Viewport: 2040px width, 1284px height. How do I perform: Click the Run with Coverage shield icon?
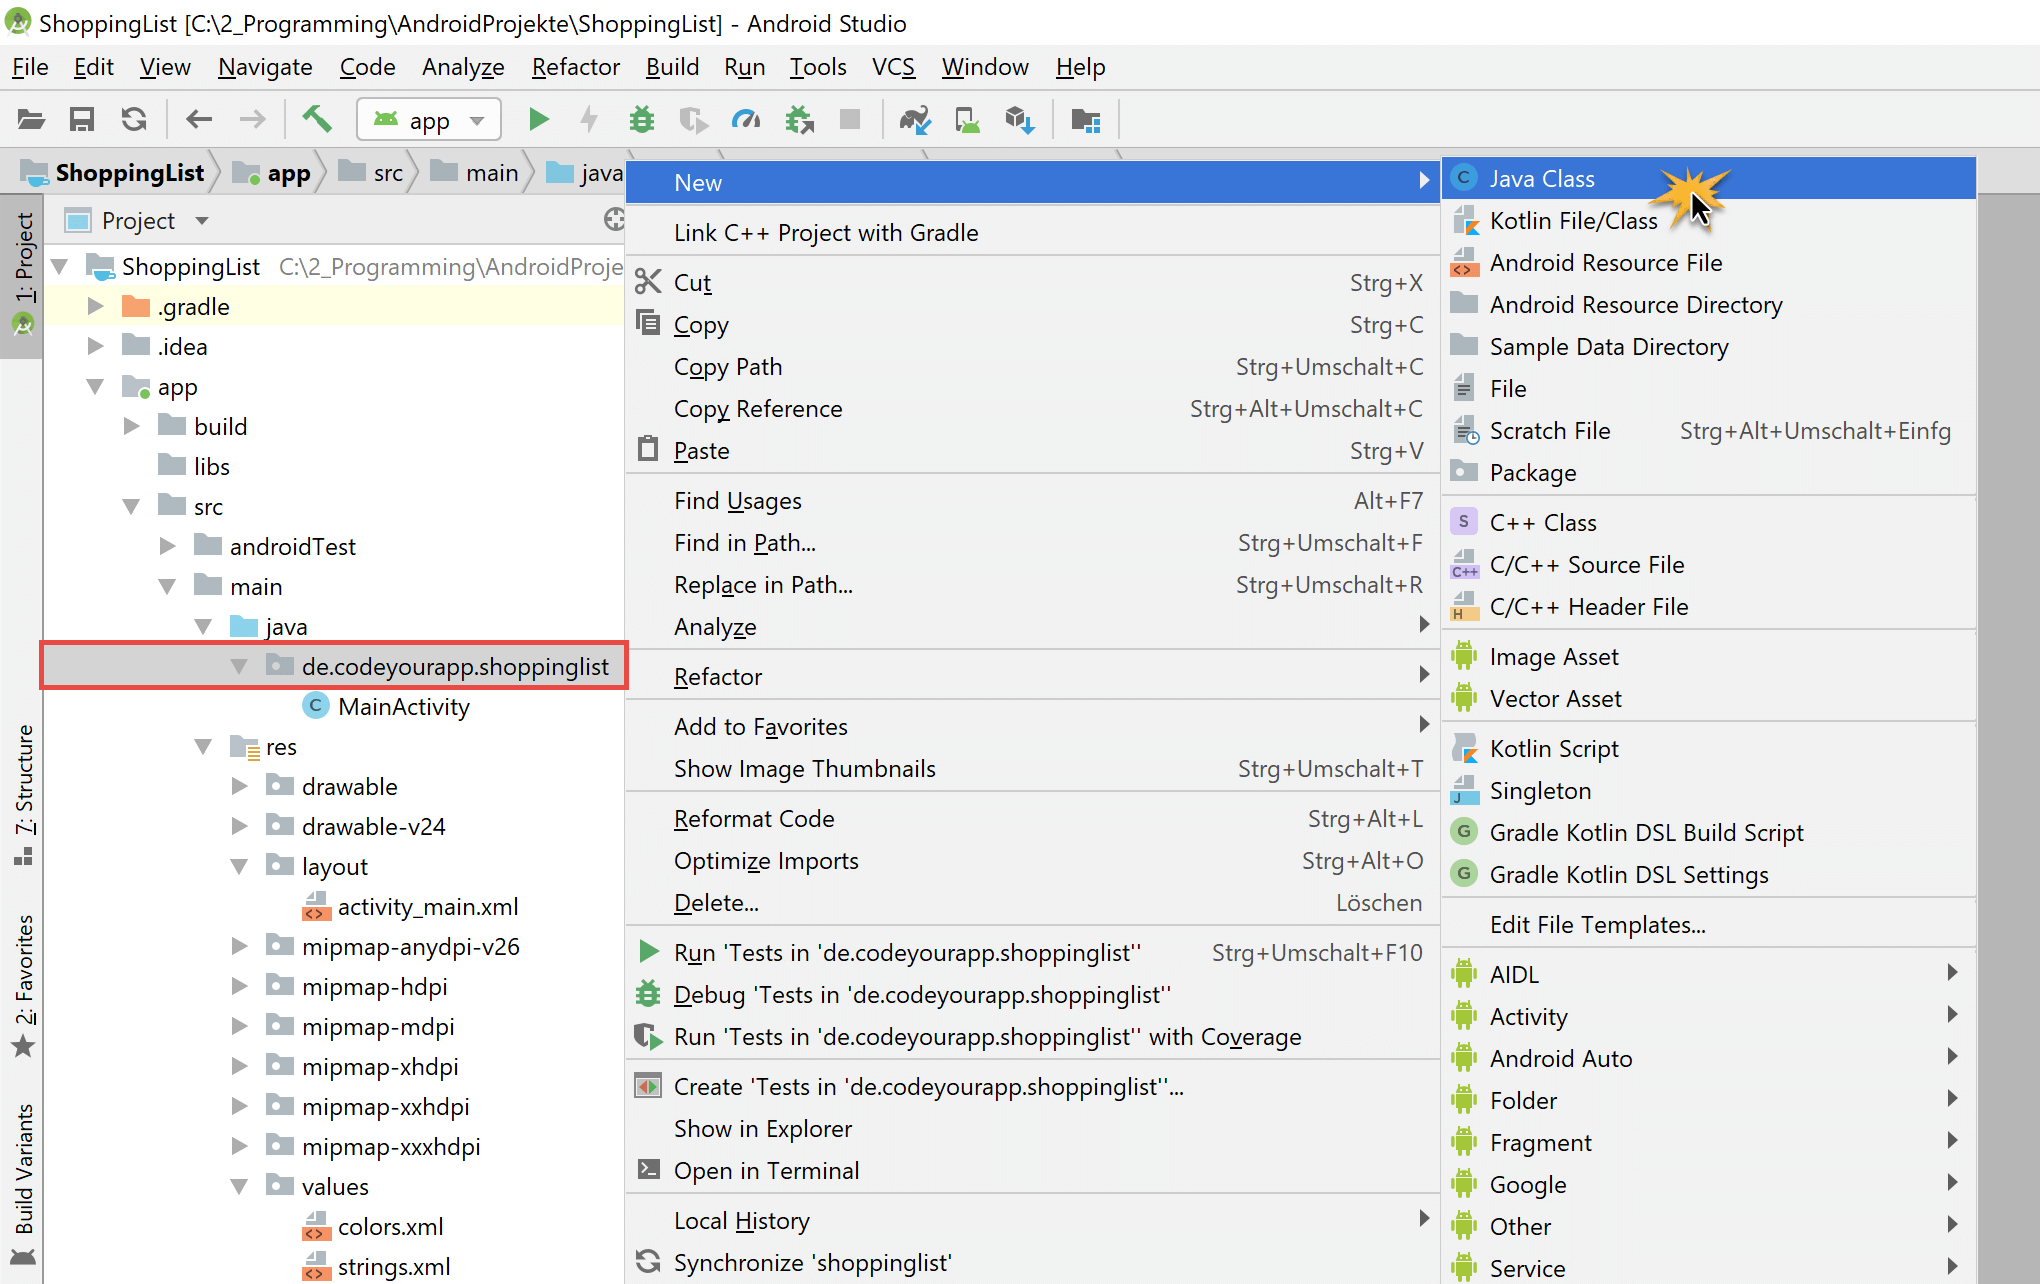pos(693,120)
